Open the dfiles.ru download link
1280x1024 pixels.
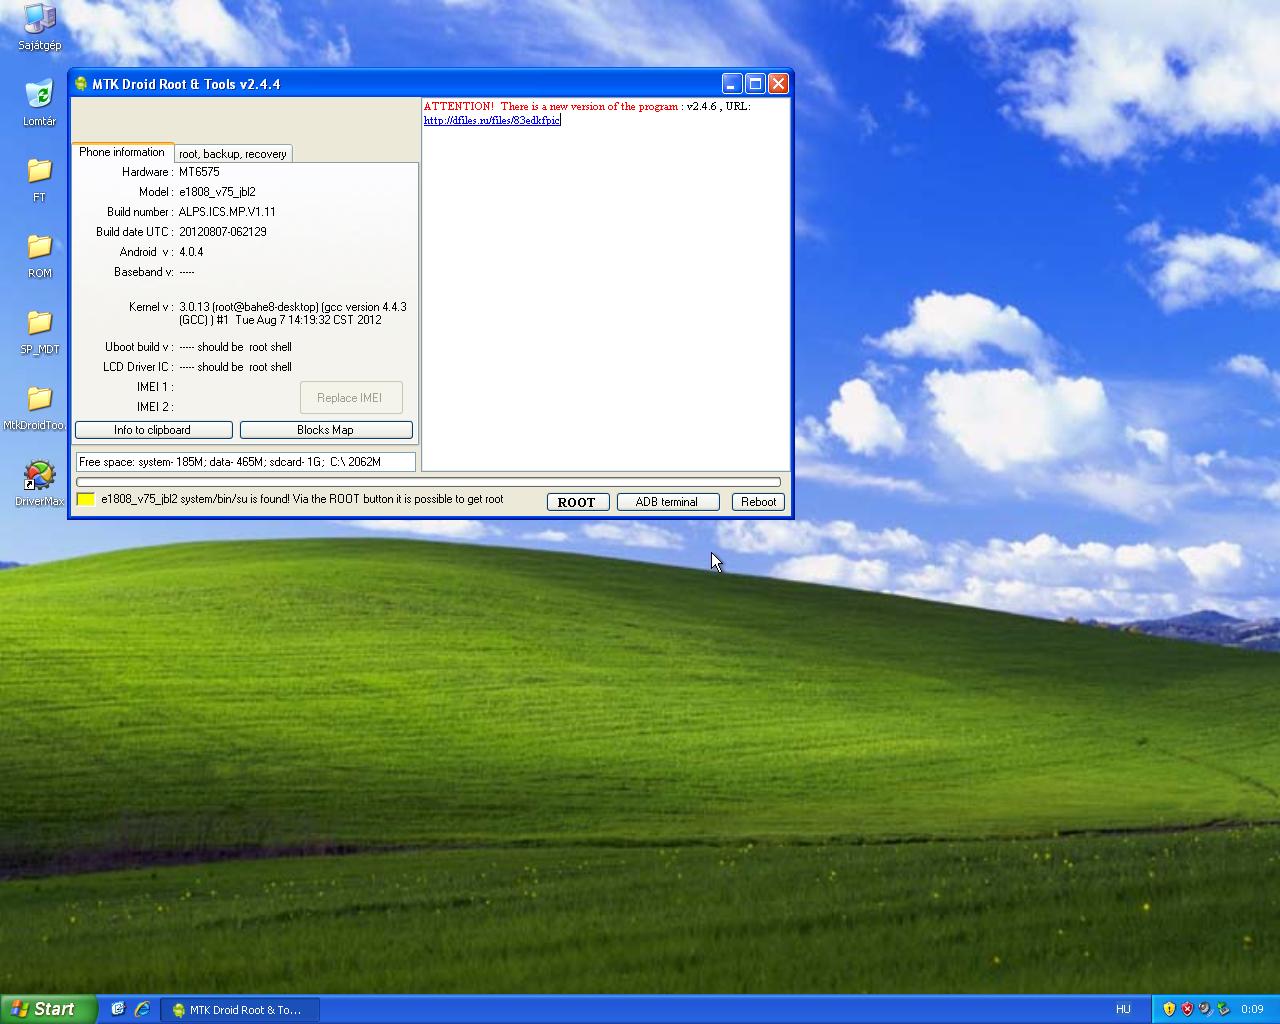(x=492, y=120)
